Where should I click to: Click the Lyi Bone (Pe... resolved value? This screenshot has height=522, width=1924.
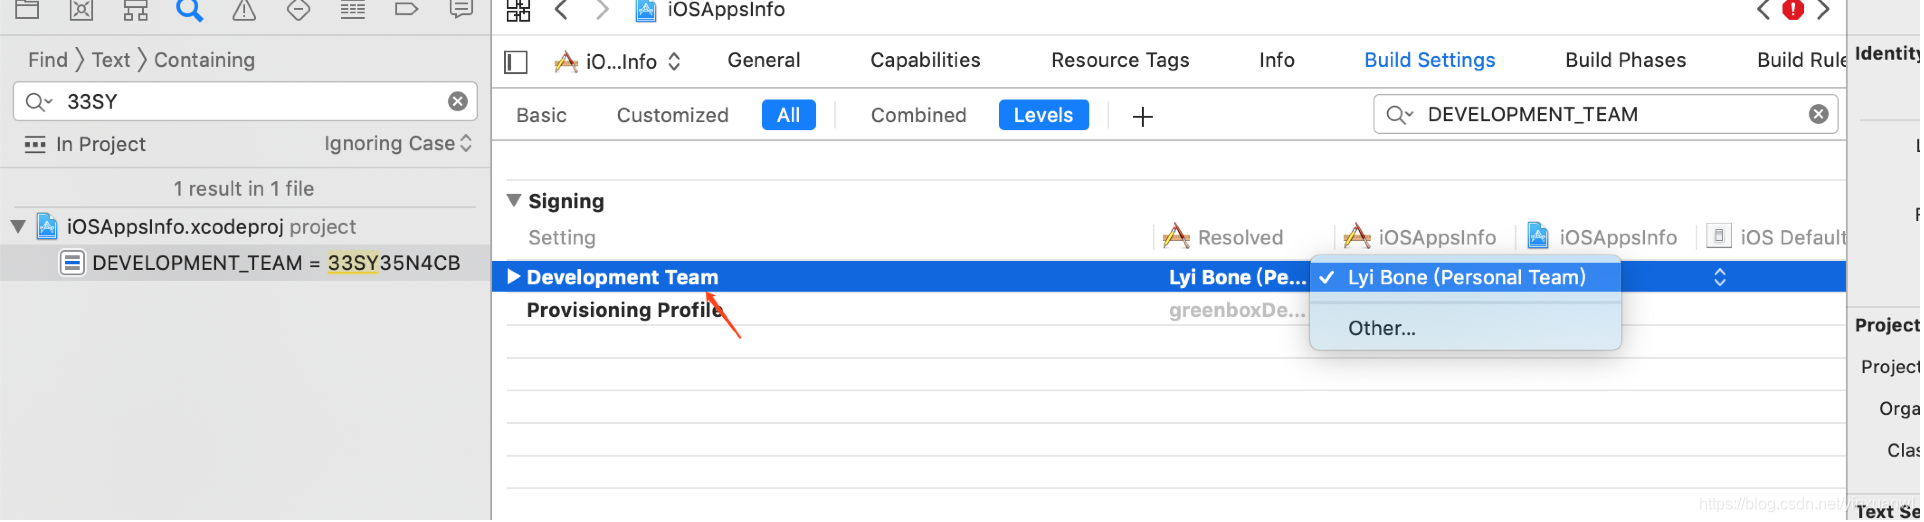click(x=1237, y=278)
